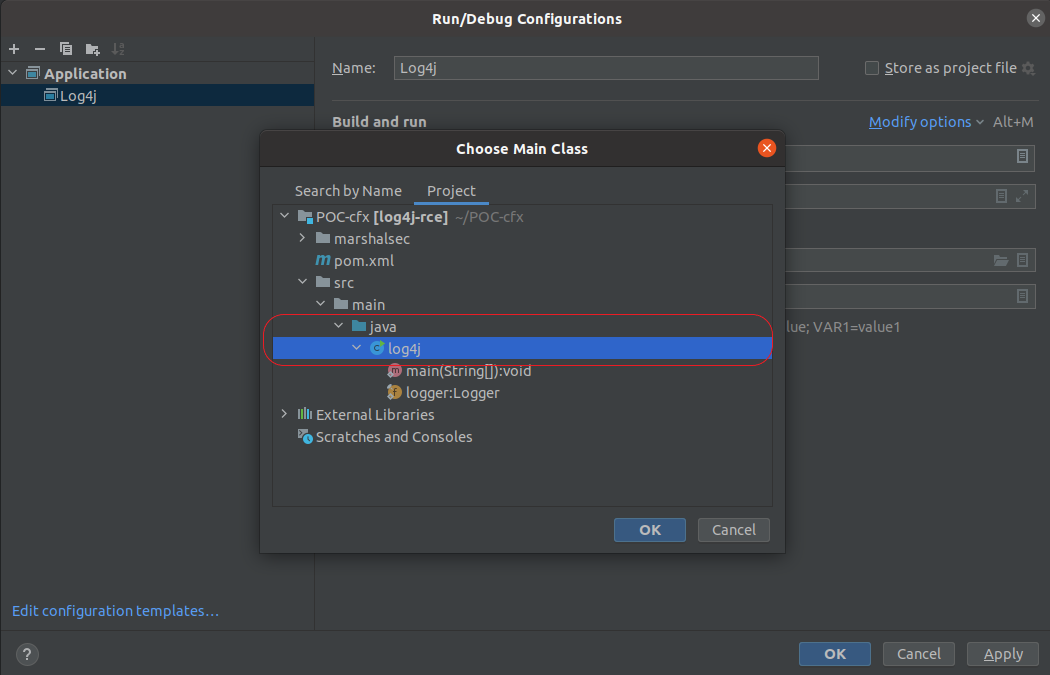Create a new configuration folder
The height and width of the screenshot is (675, 1050).
click(x=92, y=49)
